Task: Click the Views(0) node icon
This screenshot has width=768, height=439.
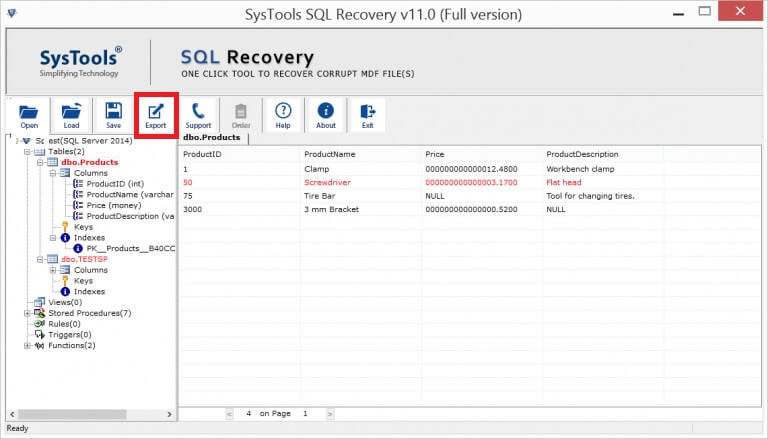Action: click(x=39, y=302)
